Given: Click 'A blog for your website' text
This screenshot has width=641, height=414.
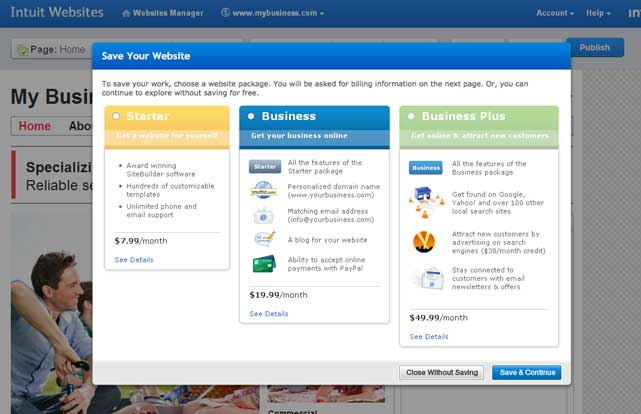Looking at the screenshot, I should (x=327, y=240).
